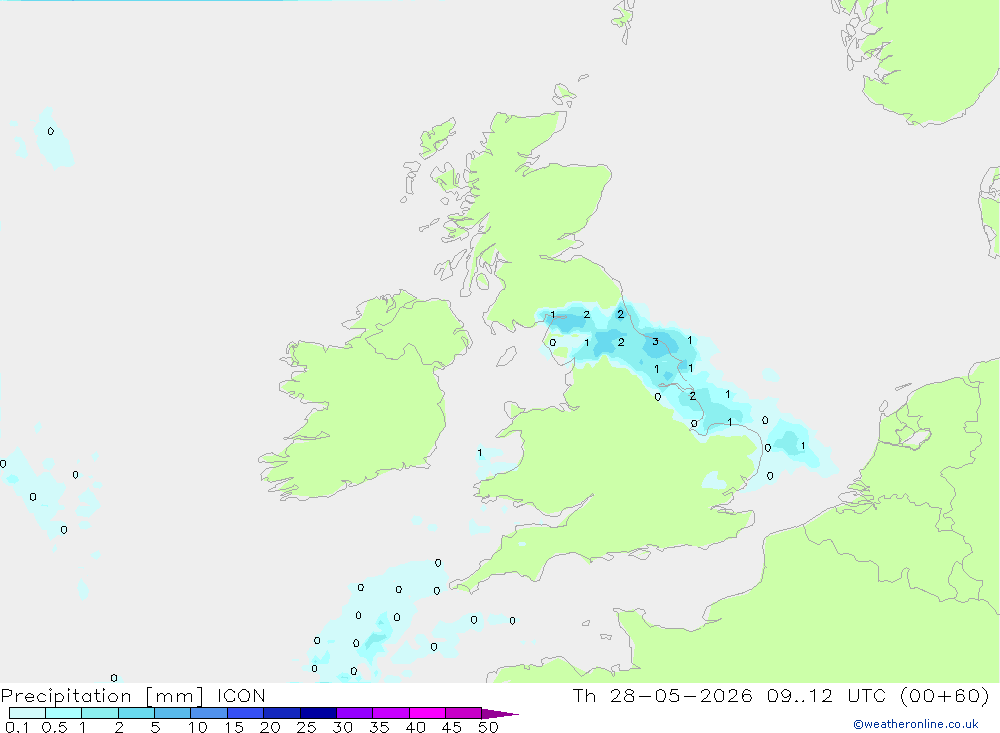Click the 25–30 mm navy legend swatch

coord(318,713)
